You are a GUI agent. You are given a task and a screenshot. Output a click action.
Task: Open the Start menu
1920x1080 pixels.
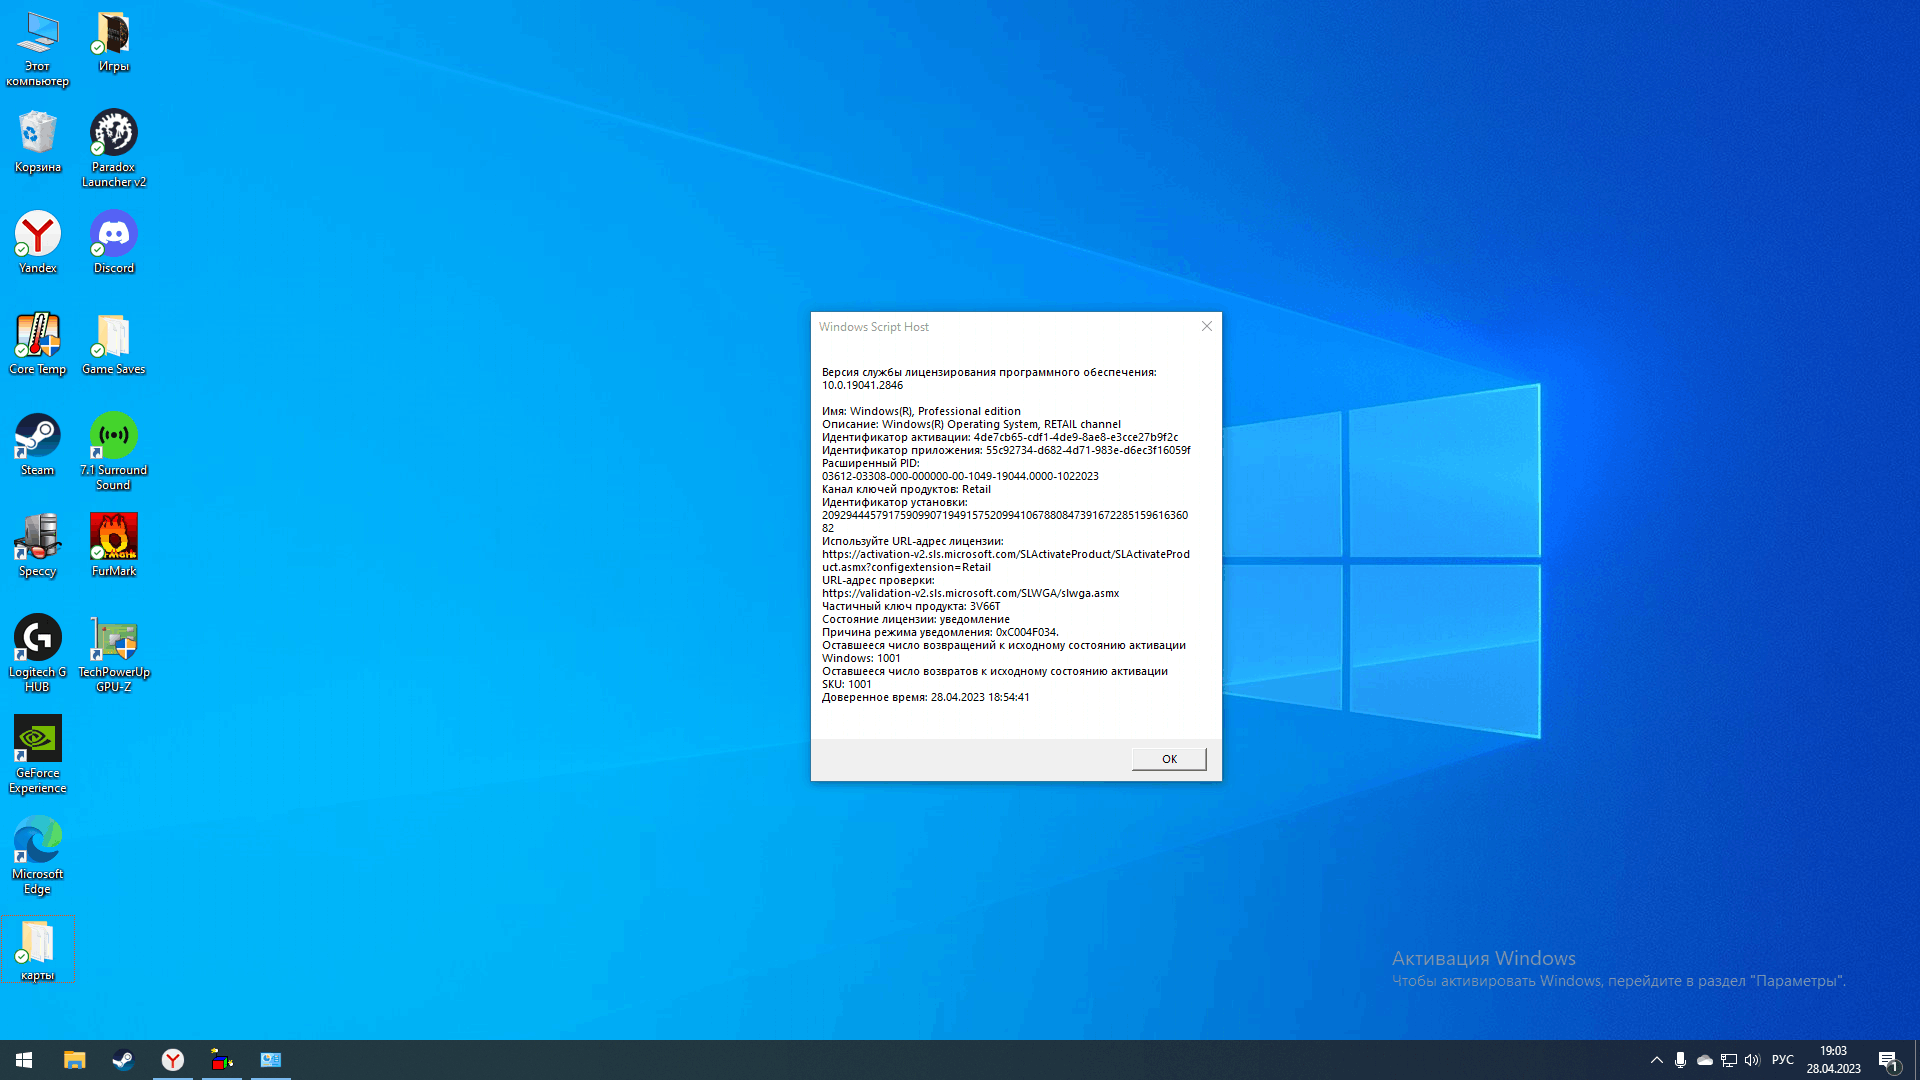point(24,1060)
